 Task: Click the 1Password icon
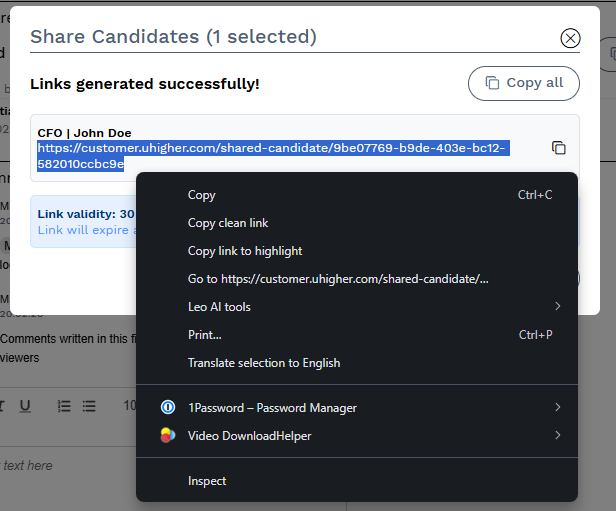[x=168, y=407]
